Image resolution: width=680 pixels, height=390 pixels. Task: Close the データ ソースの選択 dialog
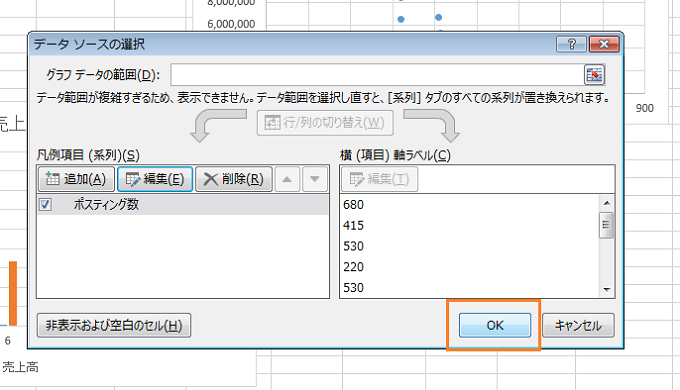604,44
